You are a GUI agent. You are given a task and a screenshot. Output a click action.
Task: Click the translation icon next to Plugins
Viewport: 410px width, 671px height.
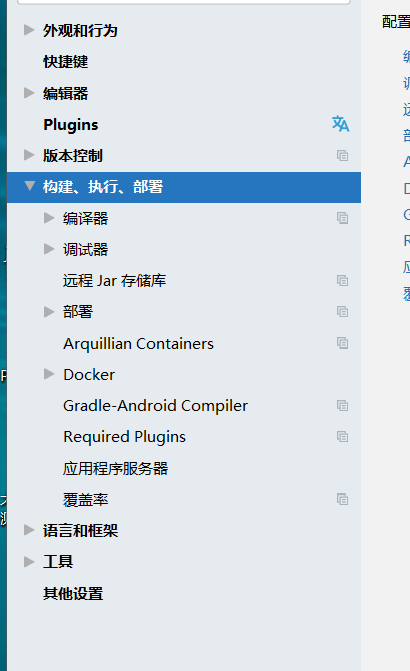click(x=341, y=124)
